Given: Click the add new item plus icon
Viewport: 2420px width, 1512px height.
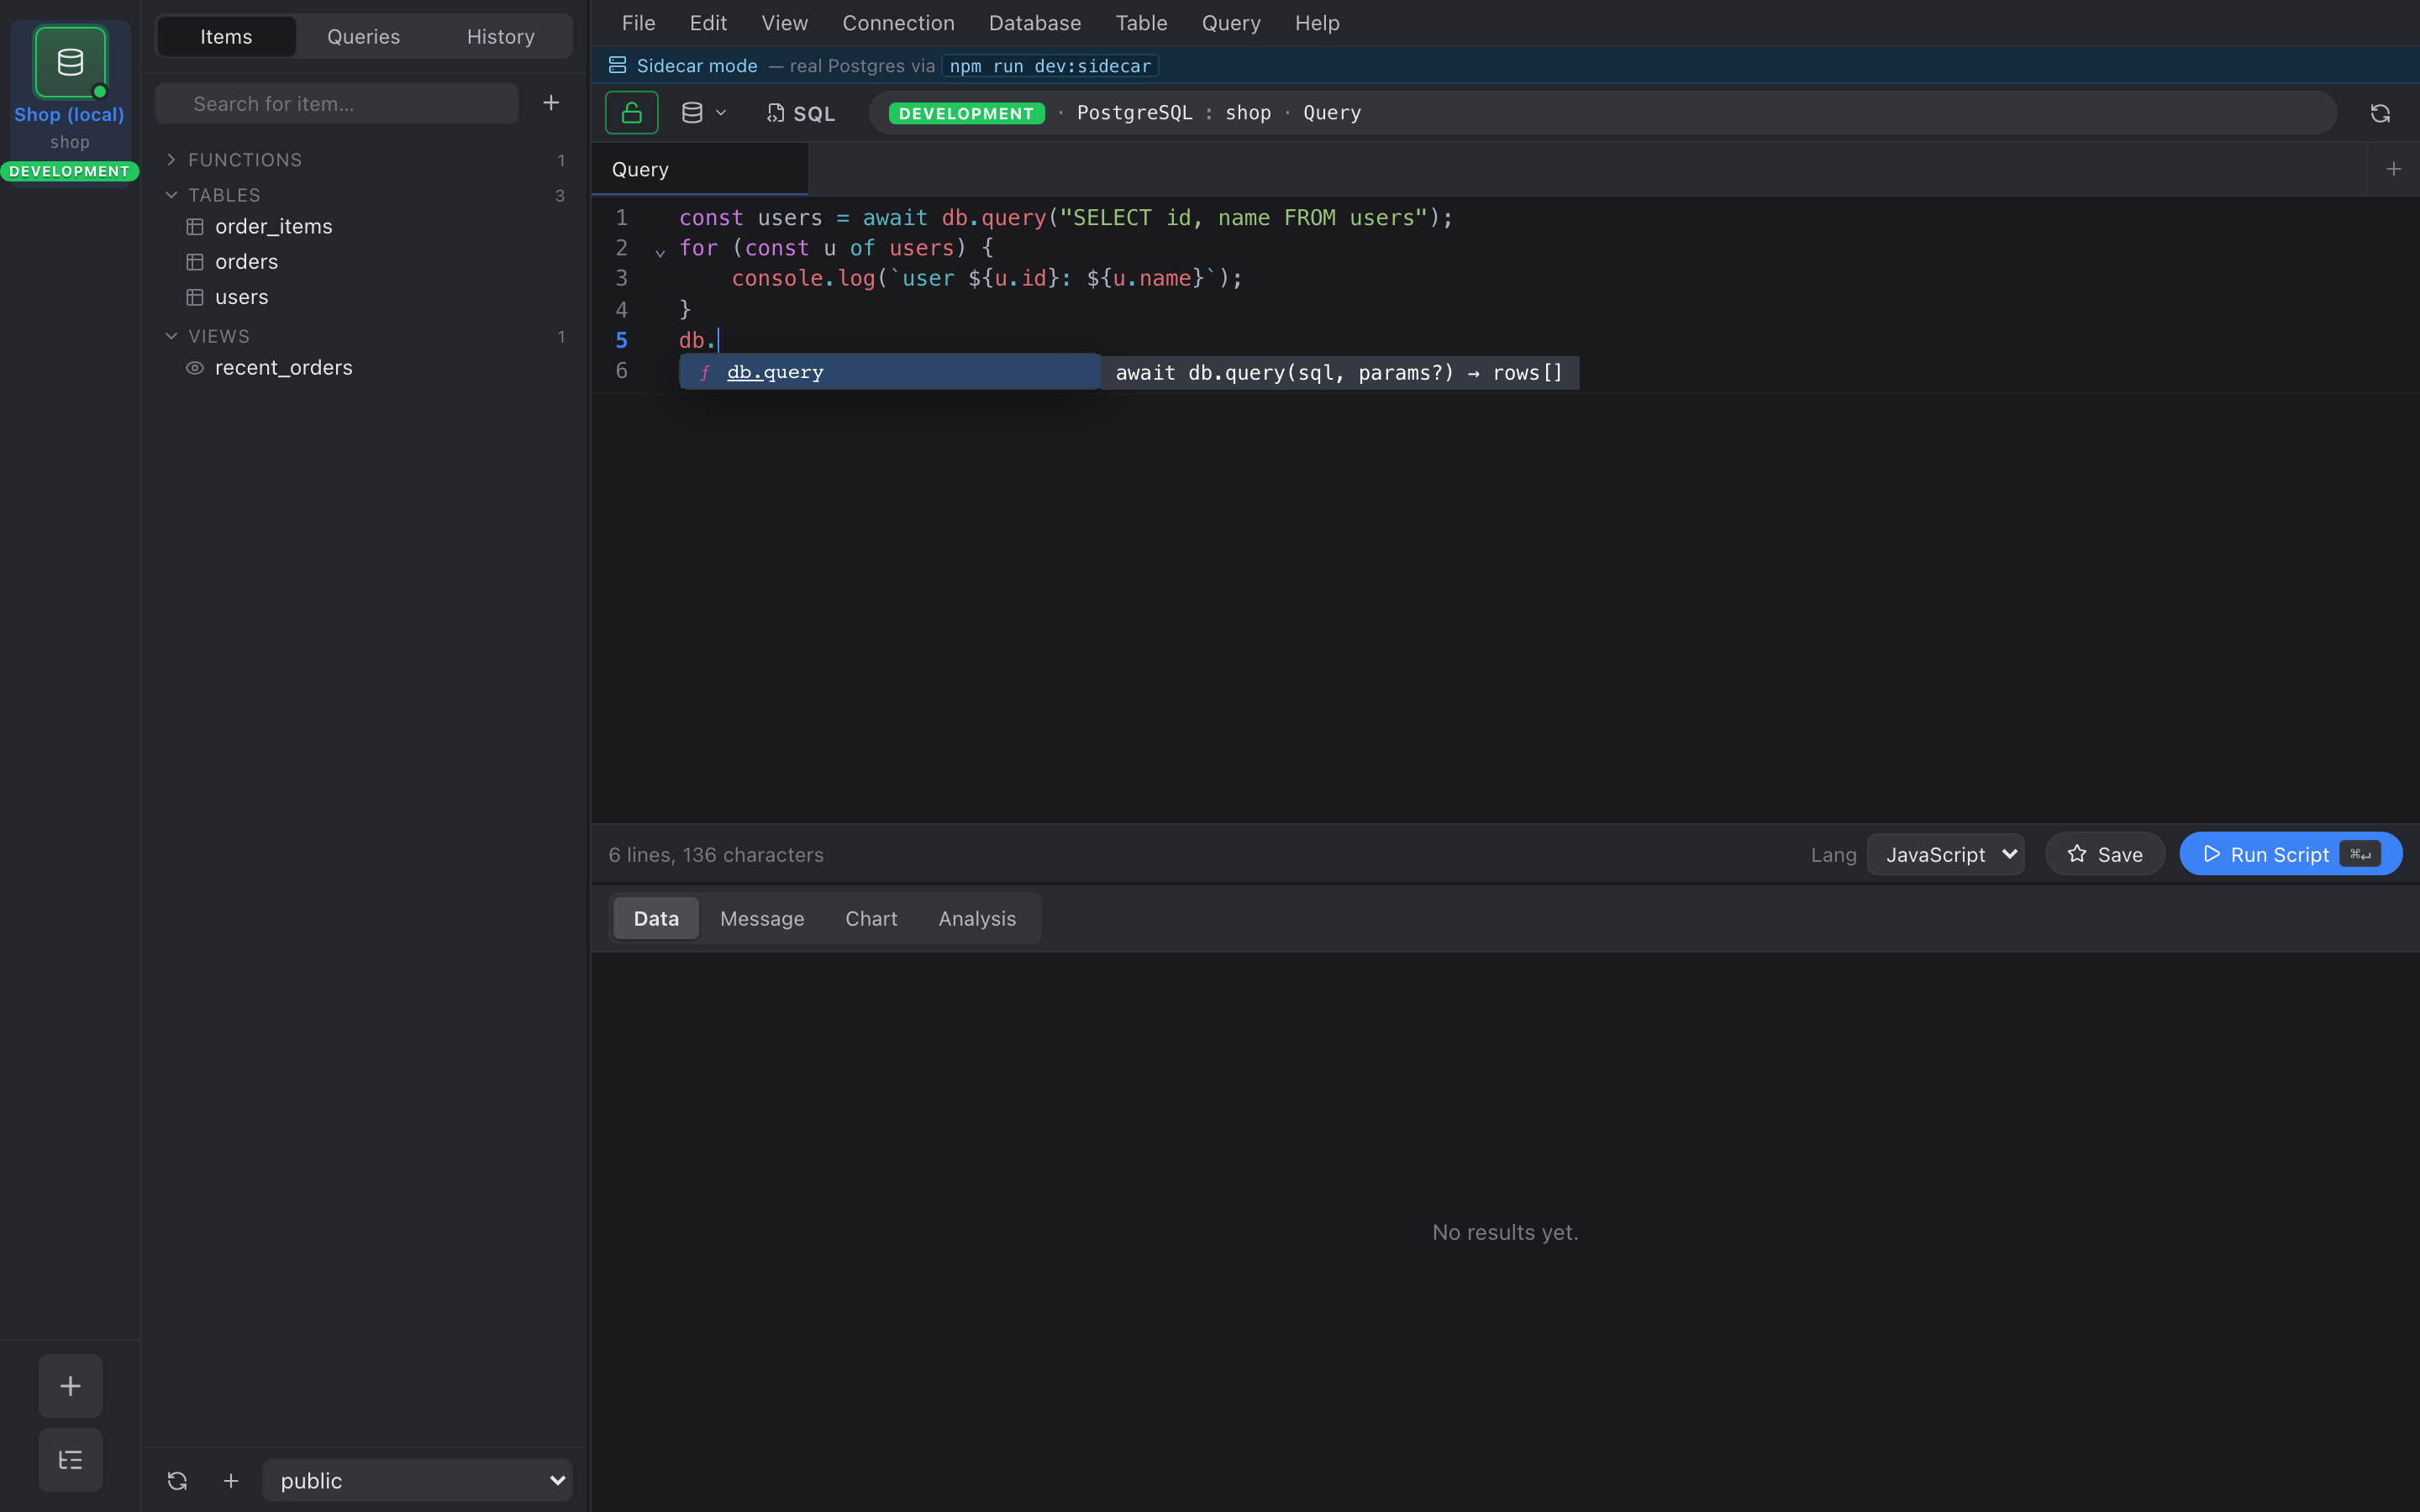Looking at the screenshot, I should click(x=551, y=103).
